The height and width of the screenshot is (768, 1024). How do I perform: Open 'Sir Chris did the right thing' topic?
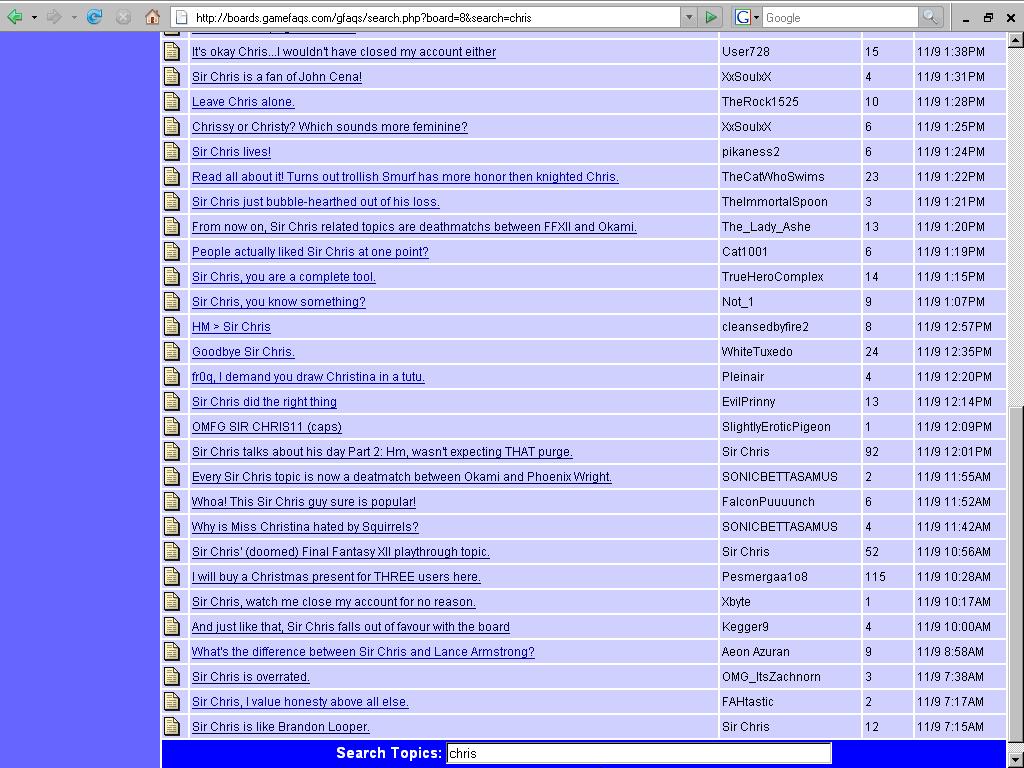coord(264,402)
